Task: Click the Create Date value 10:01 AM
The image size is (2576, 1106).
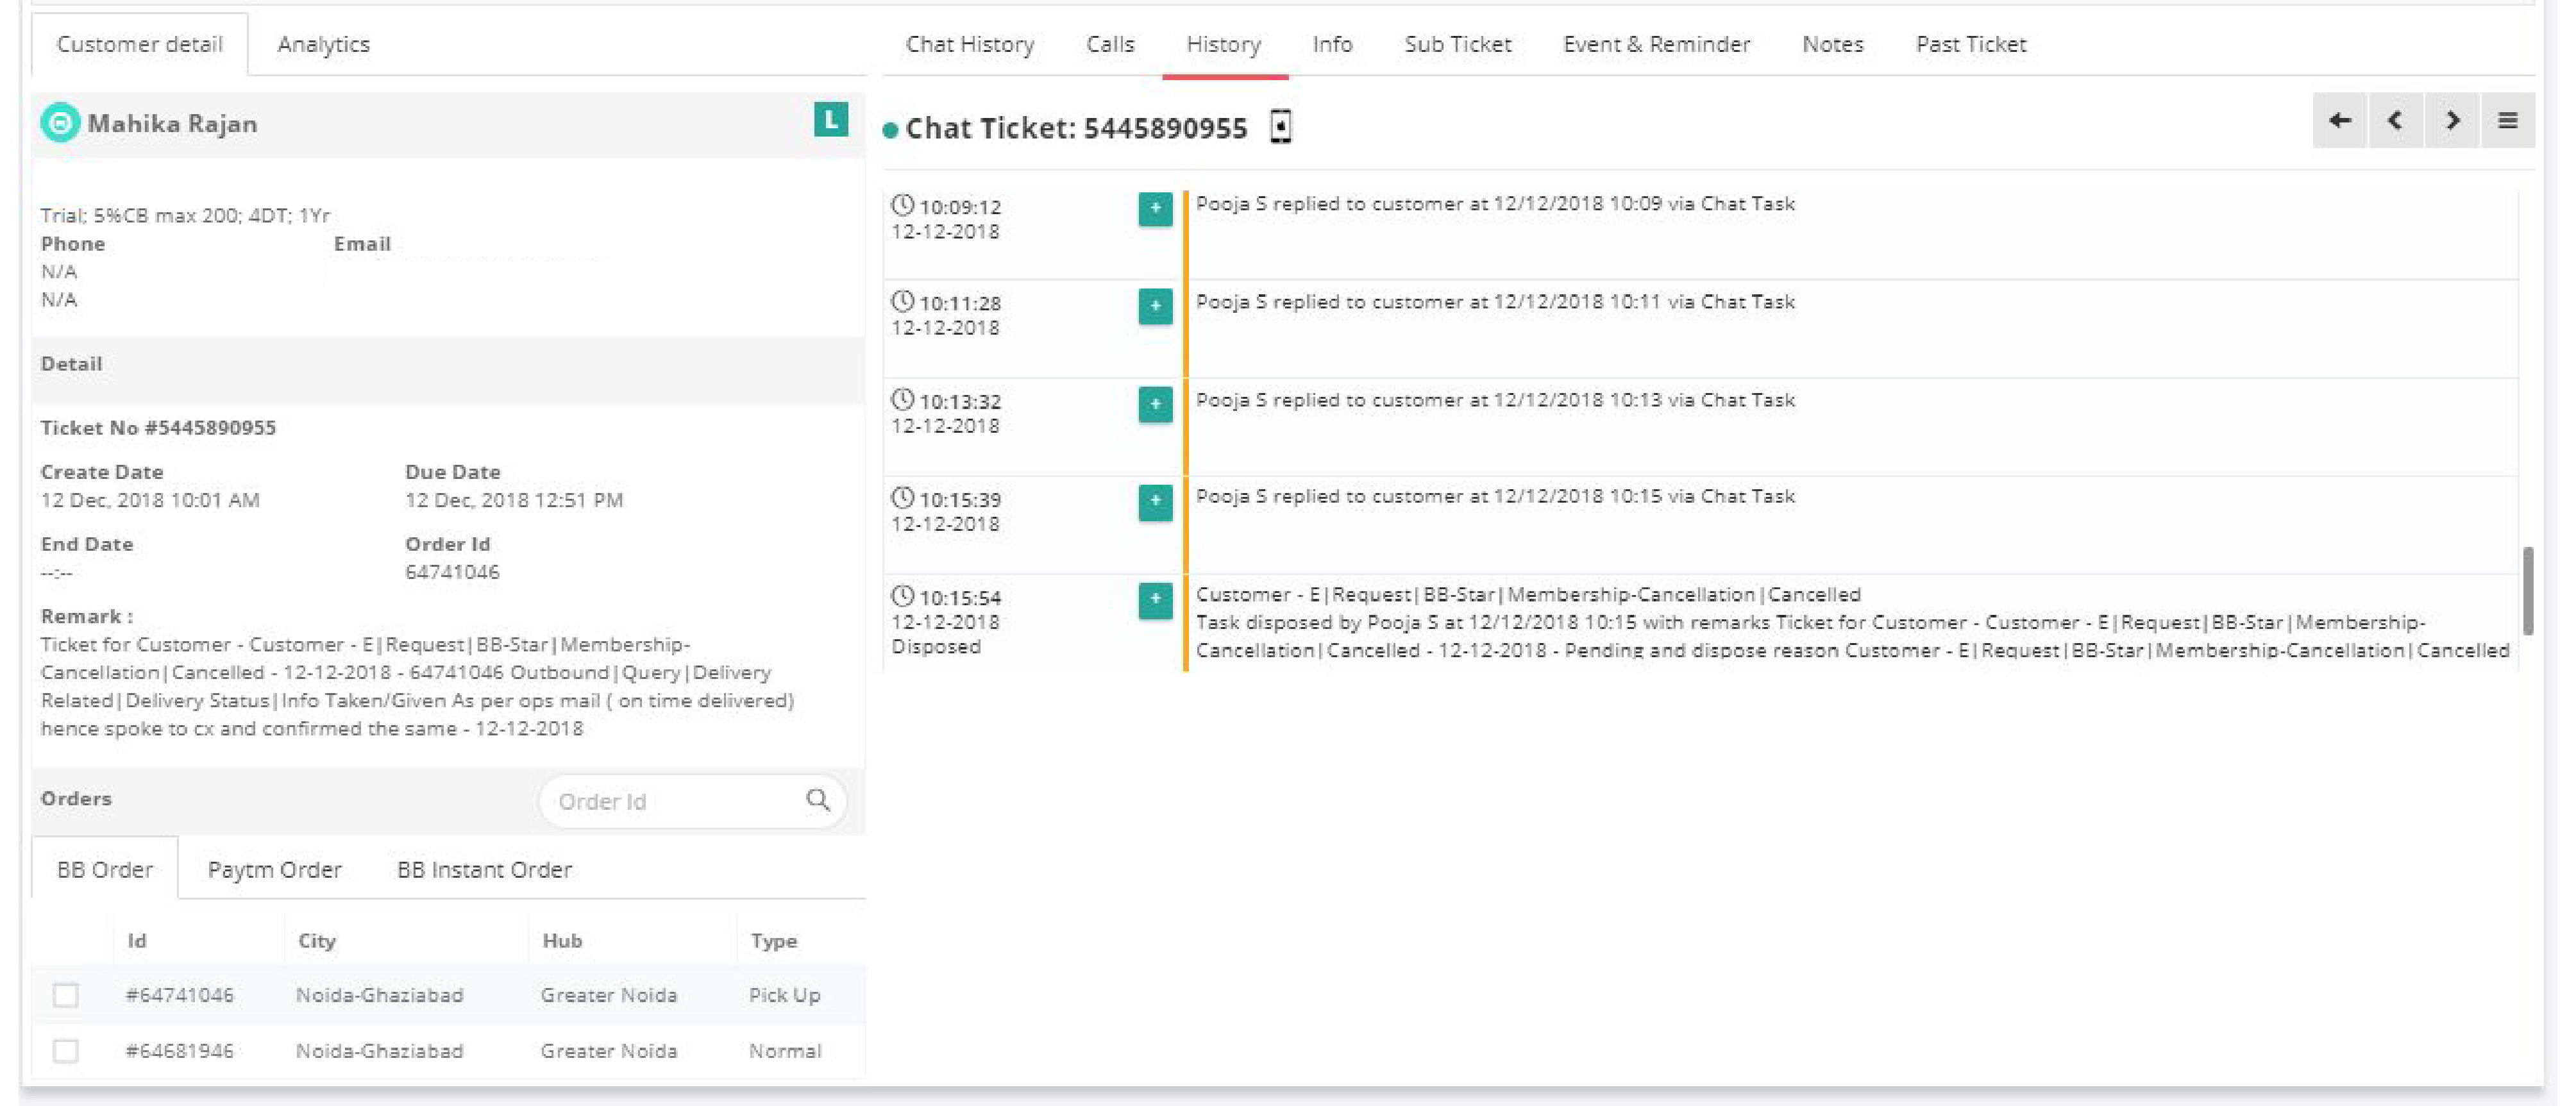Action: (150, 500)
